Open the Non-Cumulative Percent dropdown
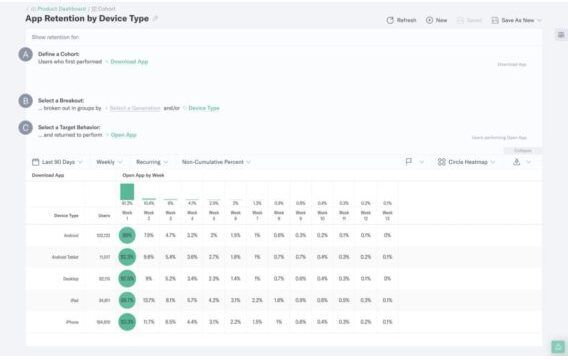 (x=216, y=162)
